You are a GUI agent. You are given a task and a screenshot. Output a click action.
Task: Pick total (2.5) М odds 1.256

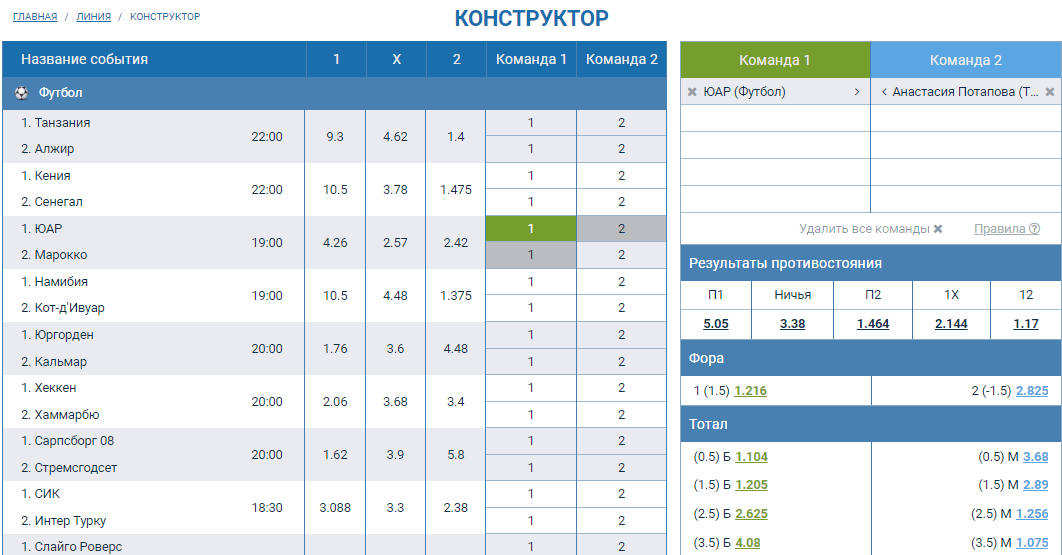tap(1032, 514)
